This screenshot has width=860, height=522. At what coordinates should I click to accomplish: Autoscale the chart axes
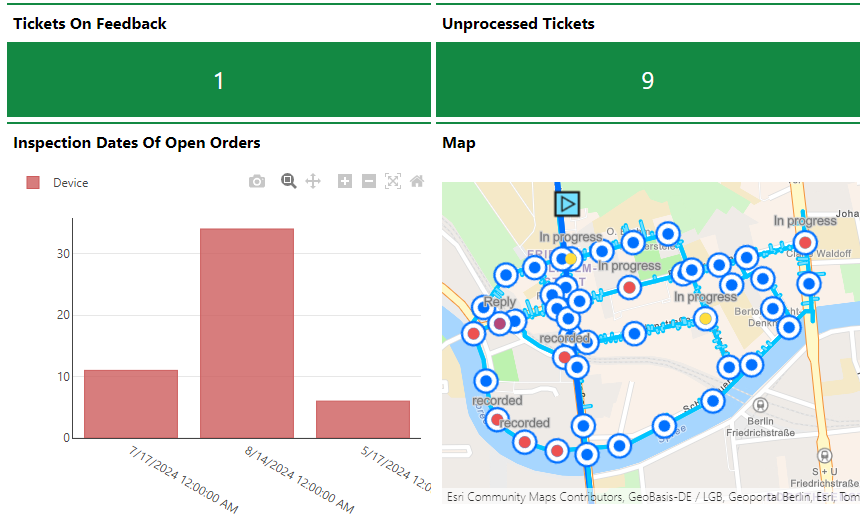(393, 181)
